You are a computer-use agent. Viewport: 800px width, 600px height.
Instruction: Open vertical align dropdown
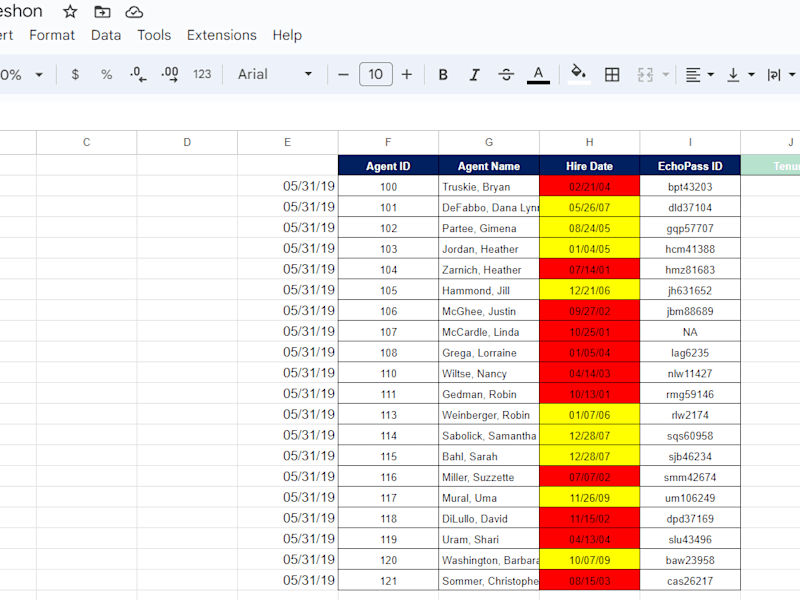coord(740,75)
